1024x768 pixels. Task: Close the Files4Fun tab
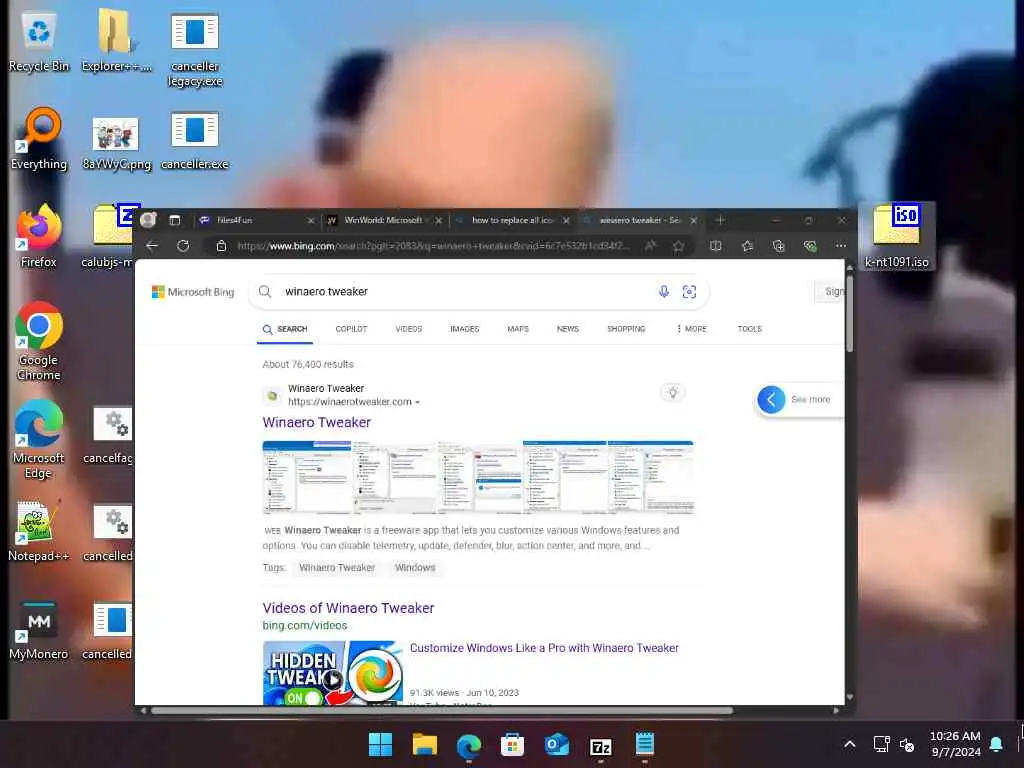point(310,221)
